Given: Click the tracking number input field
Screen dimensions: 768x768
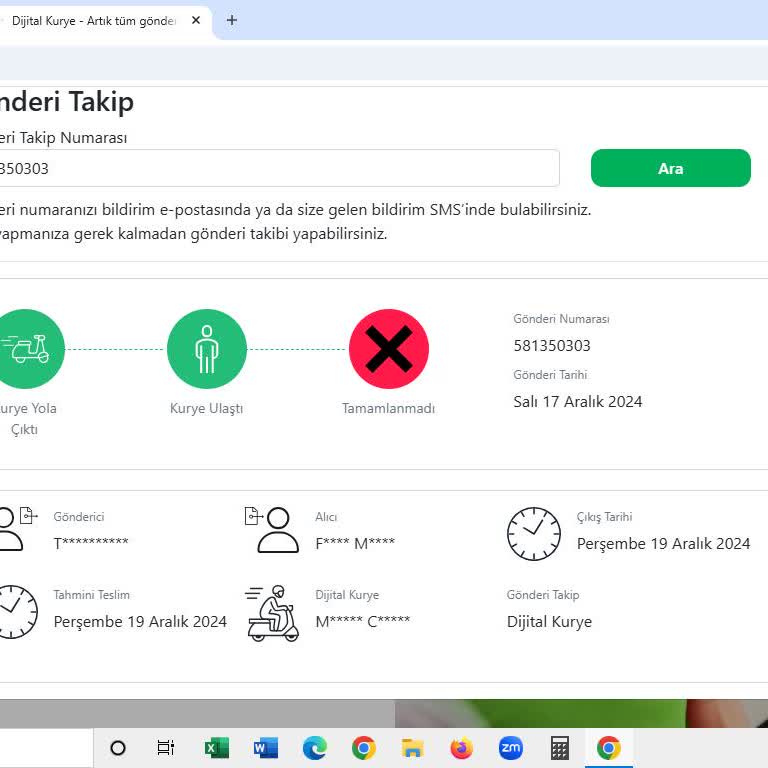Looking at the screenshot, I should pos(279,168).
